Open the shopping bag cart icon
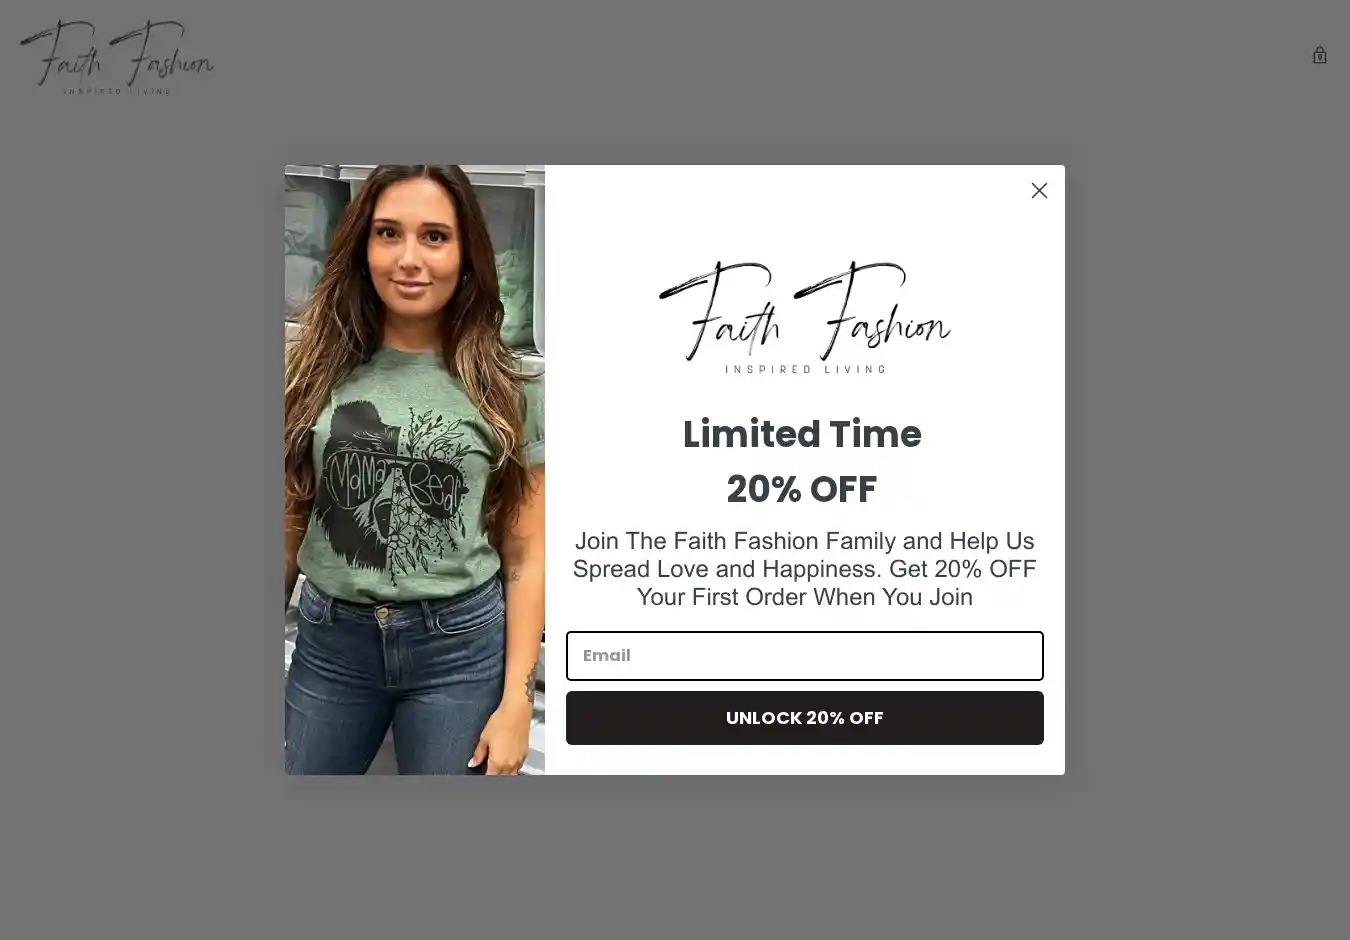The height and width of the screenshot is (940, 1350). coord(1320,55)
